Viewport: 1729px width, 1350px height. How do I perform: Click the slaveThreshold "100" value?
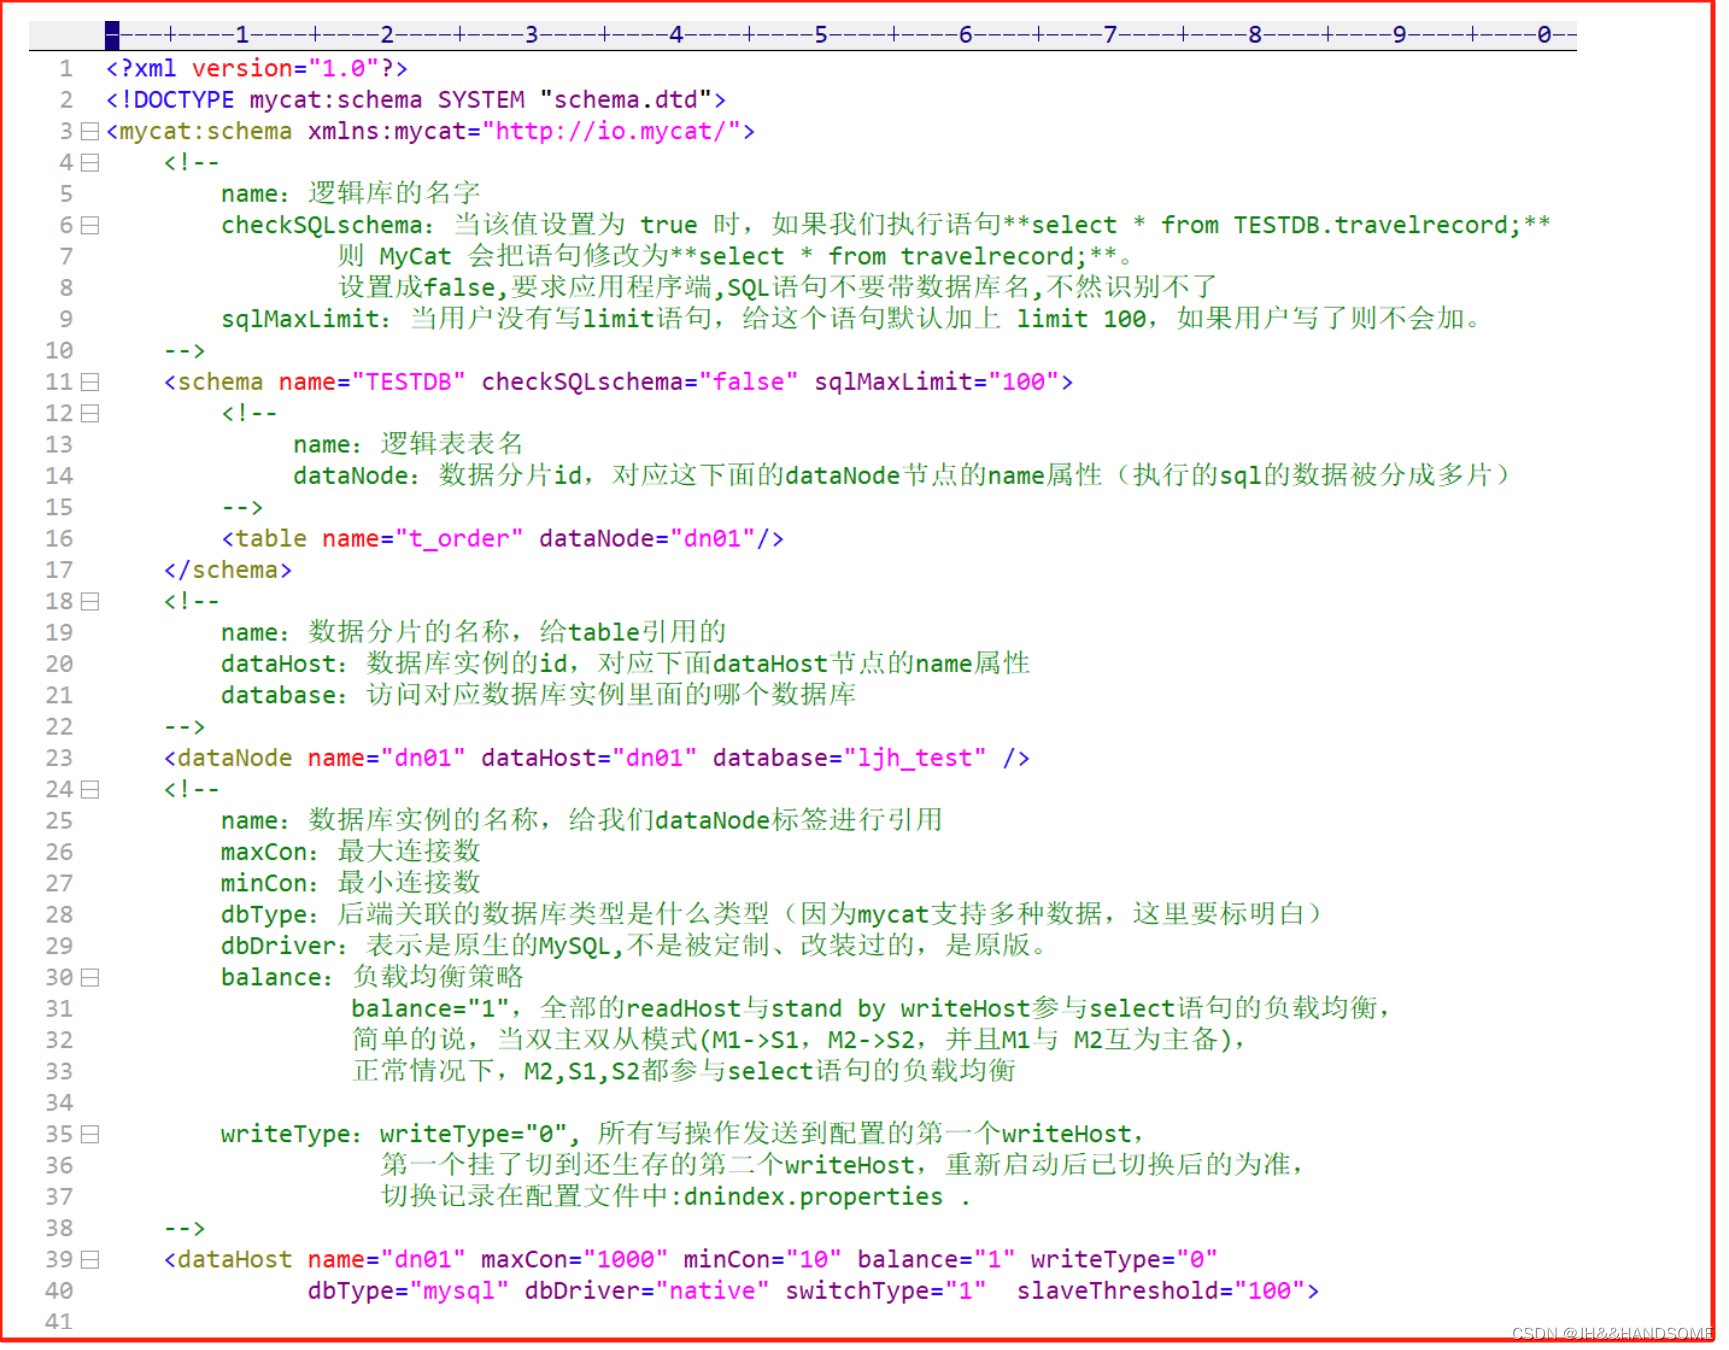1270,1291
